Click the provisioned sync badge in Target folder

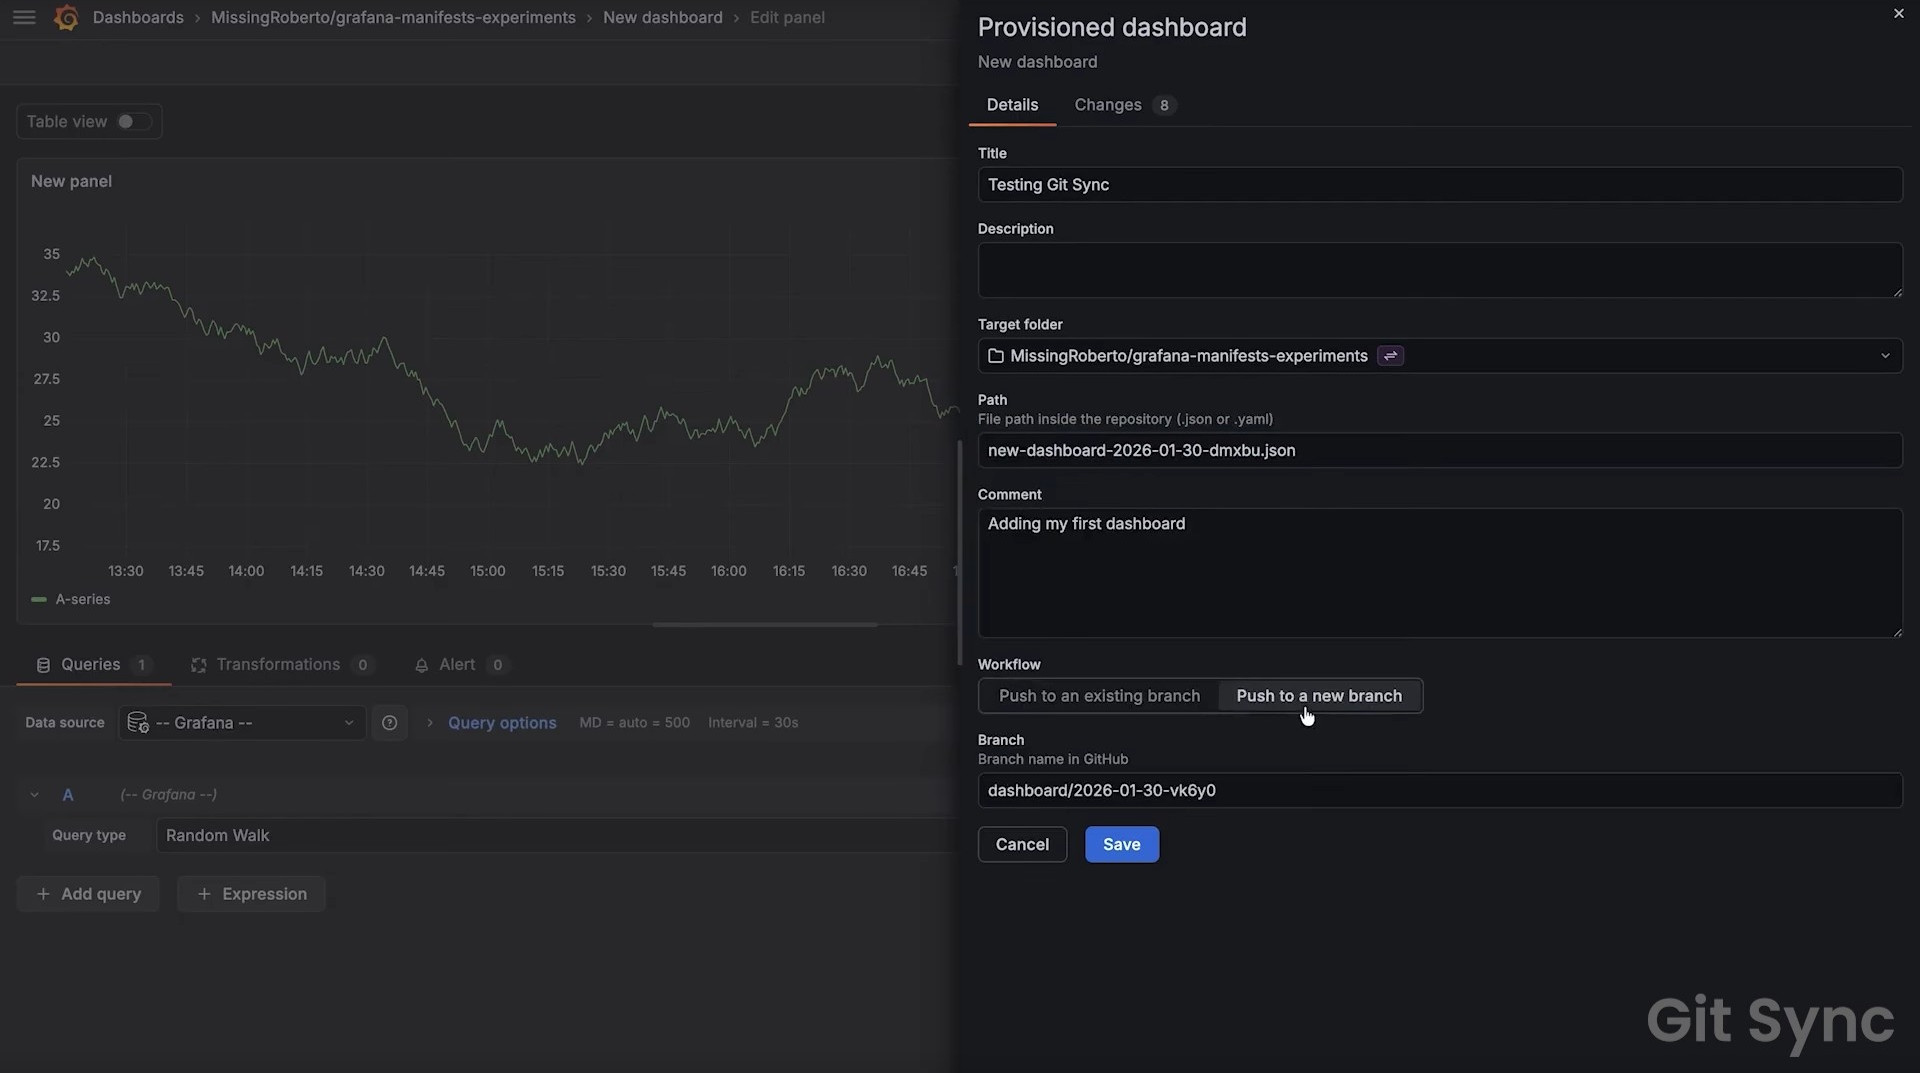click(x=1390, y=356)
